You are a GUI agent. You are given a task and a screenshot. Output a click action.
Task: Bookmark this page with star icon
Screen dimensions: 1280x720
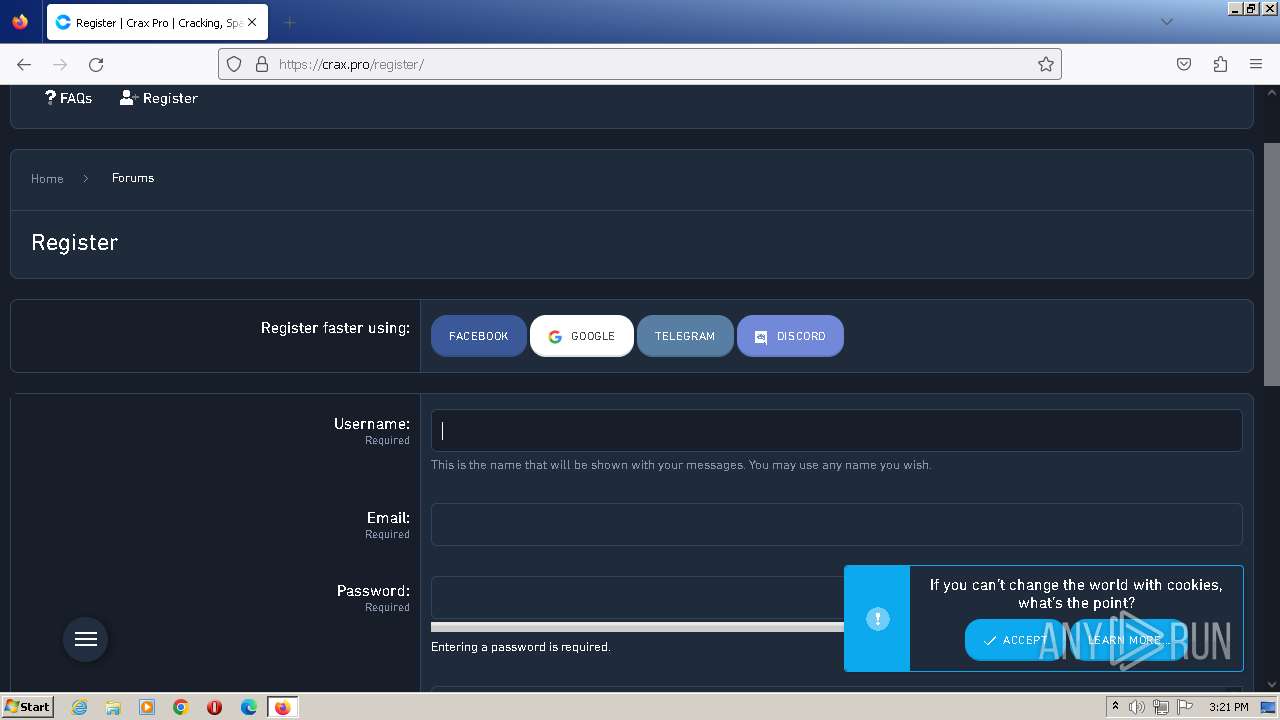[x=1046, y=64]
